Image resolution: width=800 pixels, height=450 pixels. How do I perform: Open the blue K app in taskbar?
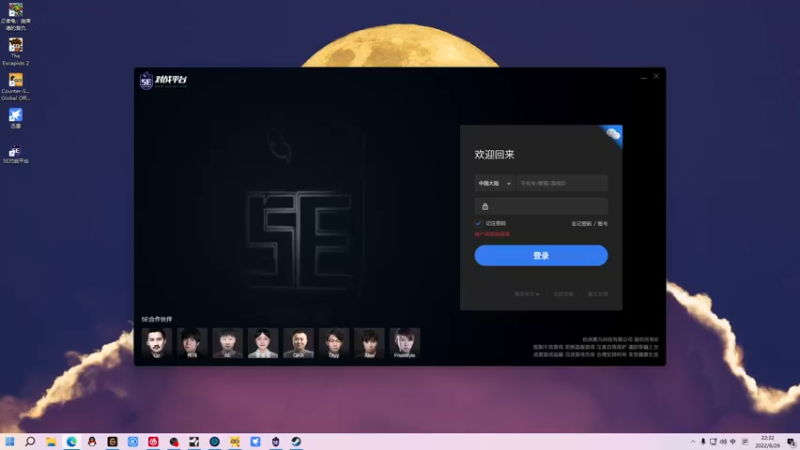(133, 441)
